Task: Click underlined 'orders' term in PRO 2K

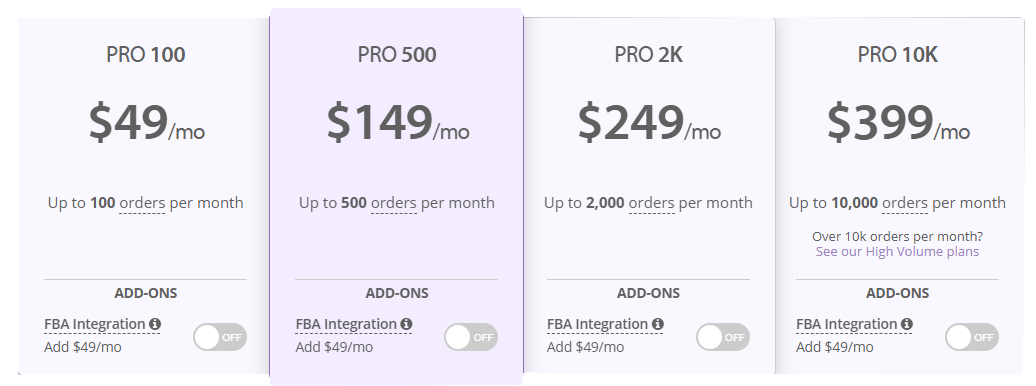Action: tap(651, 203)
